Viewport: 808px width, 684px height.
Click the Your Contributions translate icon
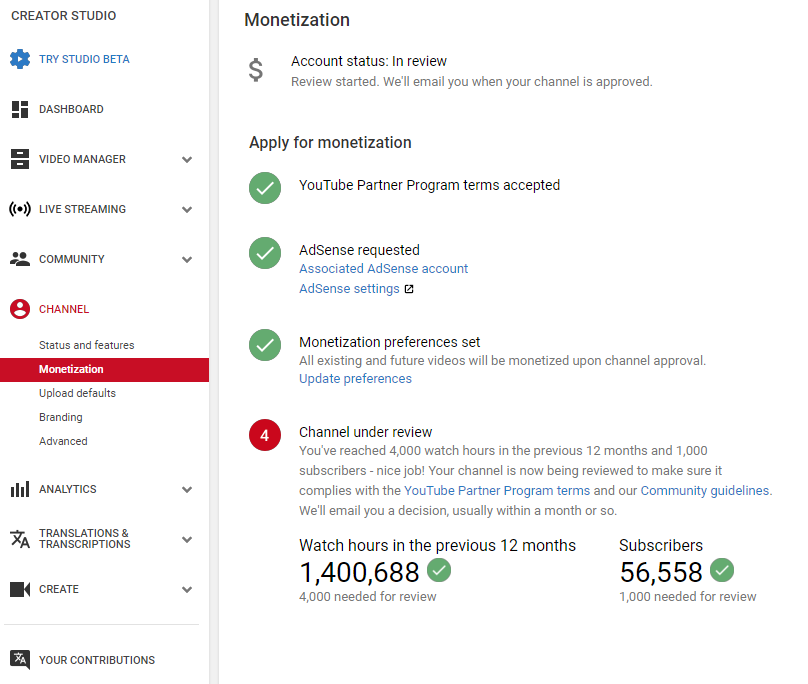click(x=20, y=660)
